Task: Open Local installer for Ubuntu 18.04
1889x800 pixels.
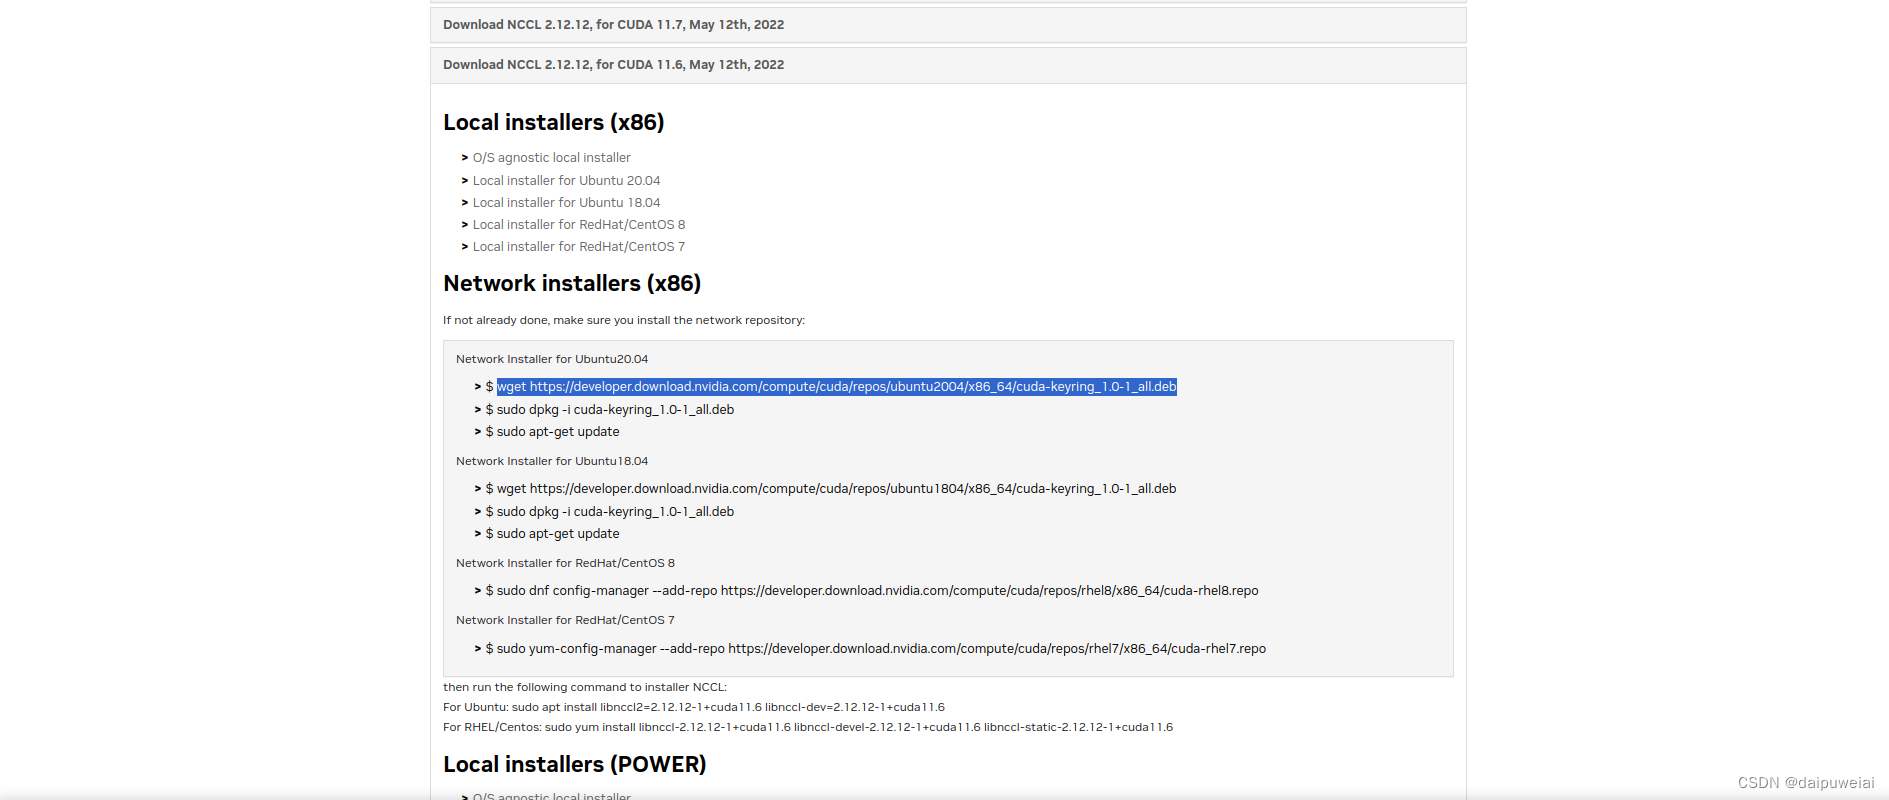Action: click(x=566, y=203)
